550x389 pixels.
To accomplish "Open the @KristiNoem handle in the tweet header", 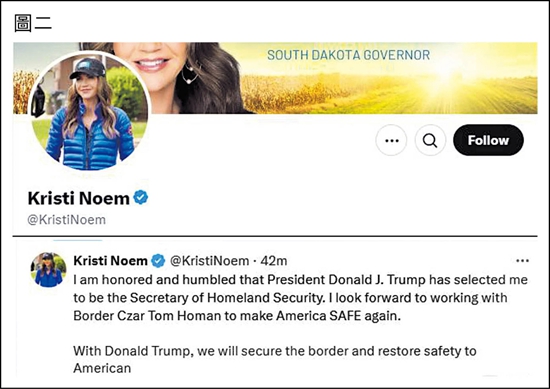I will coord(209,261).
